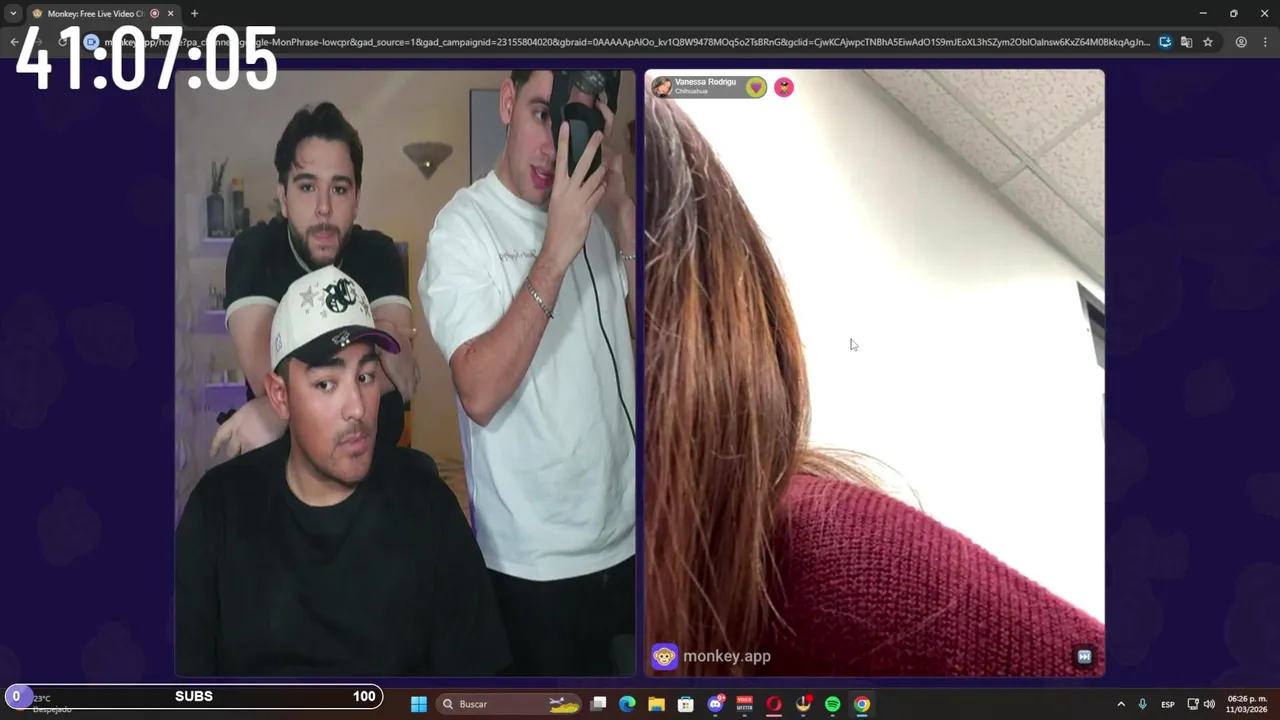
Task: Expand hidden system tray icons
Action: click(x=1120, y=704)
